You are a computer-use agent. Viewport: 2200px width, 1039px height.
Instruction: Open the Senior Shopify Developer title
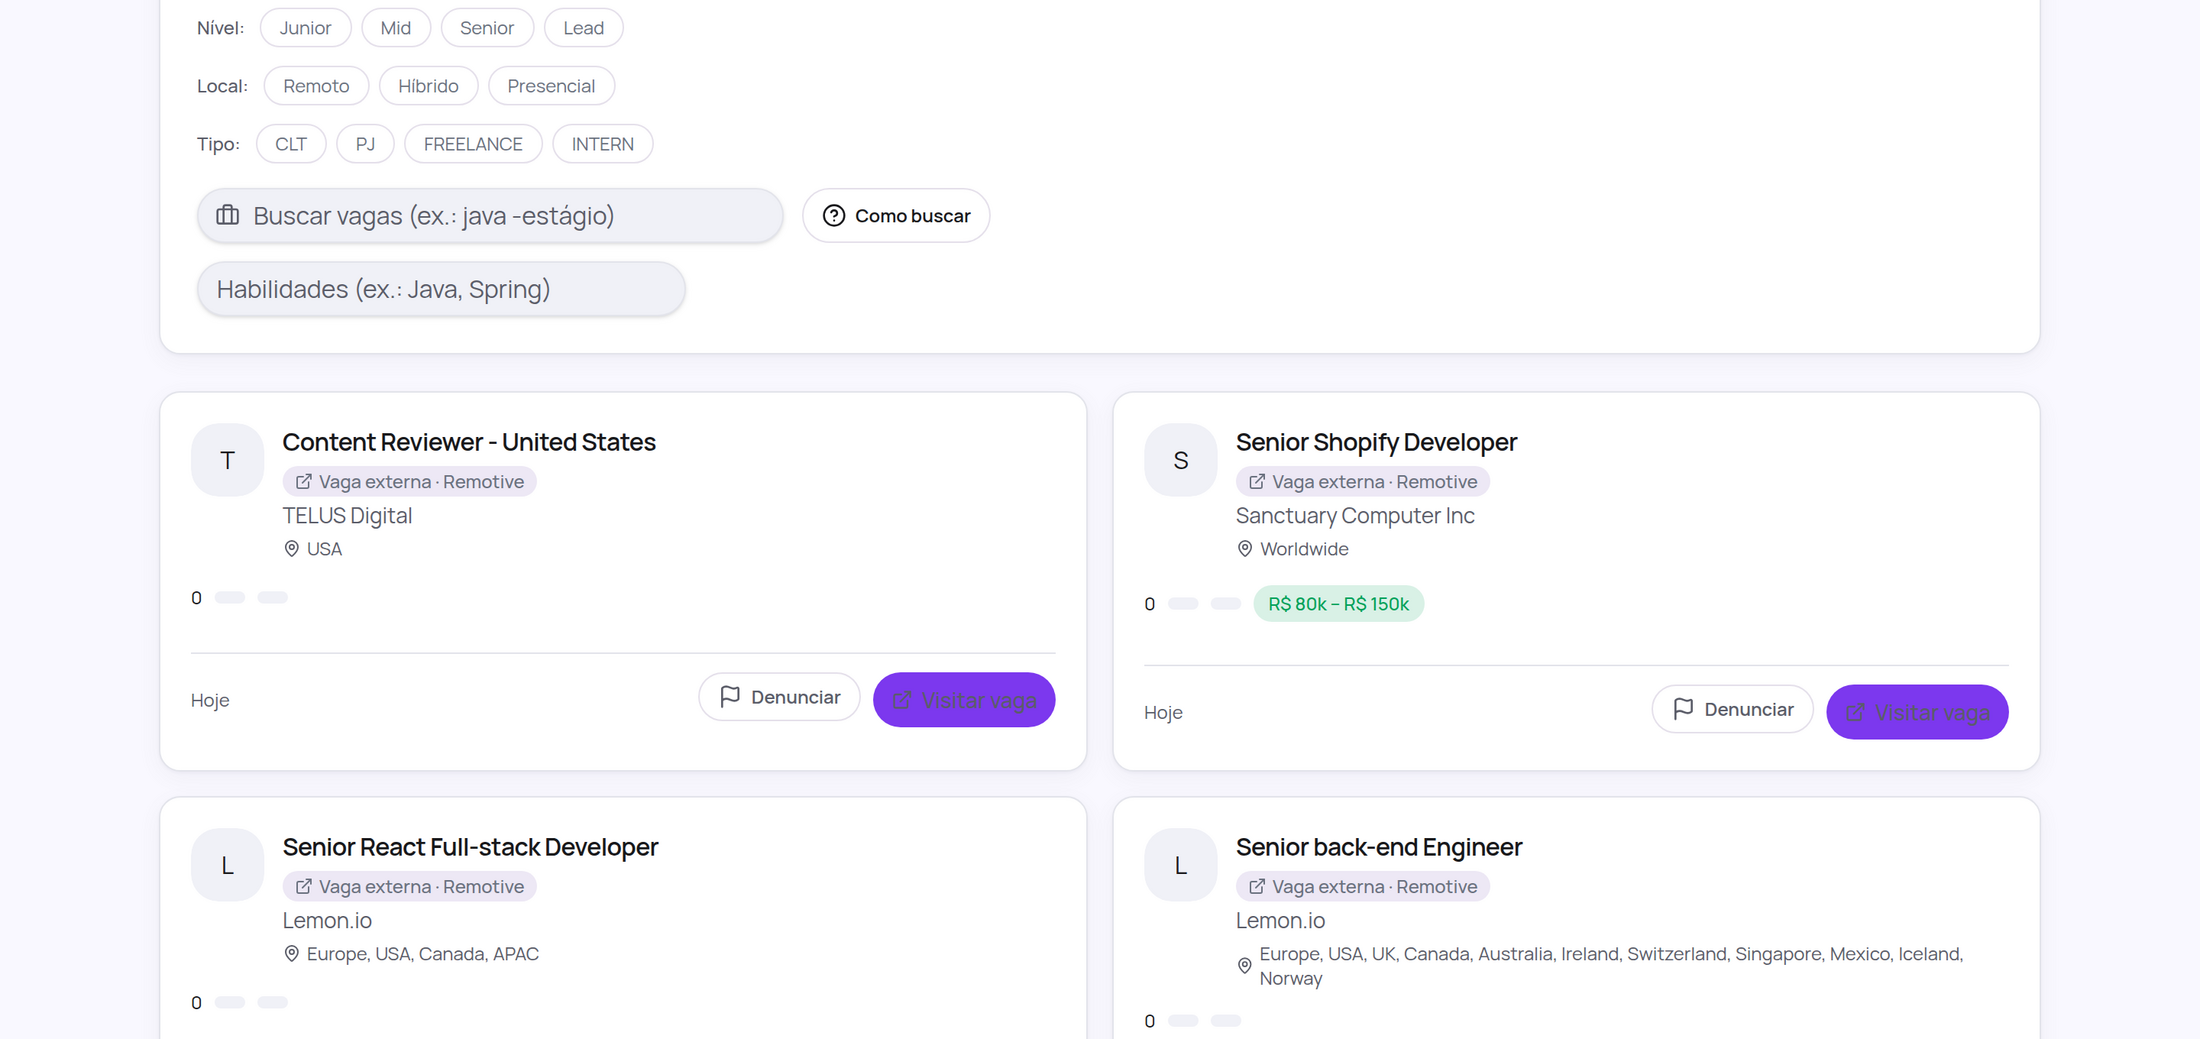1376,442
